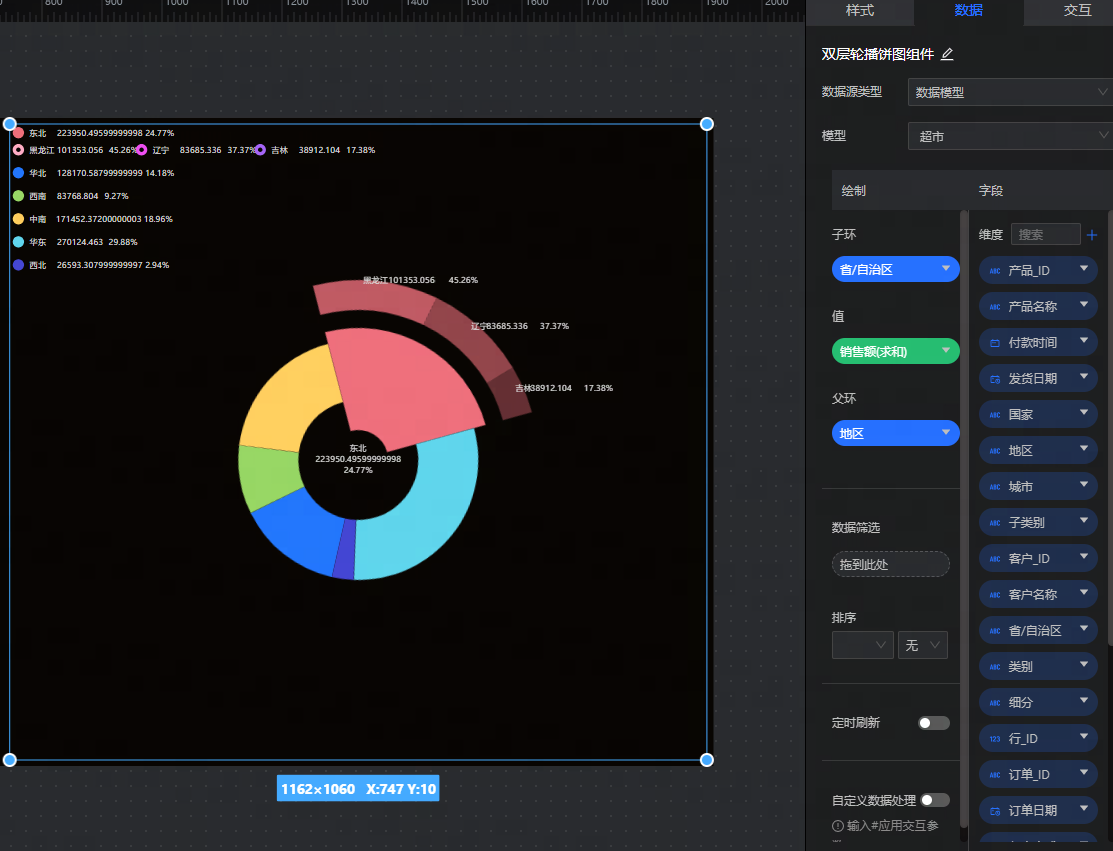Click the edit pencil icon beside component title
This screenshot has height=851, width=1113.
click(x=947, y=54)
